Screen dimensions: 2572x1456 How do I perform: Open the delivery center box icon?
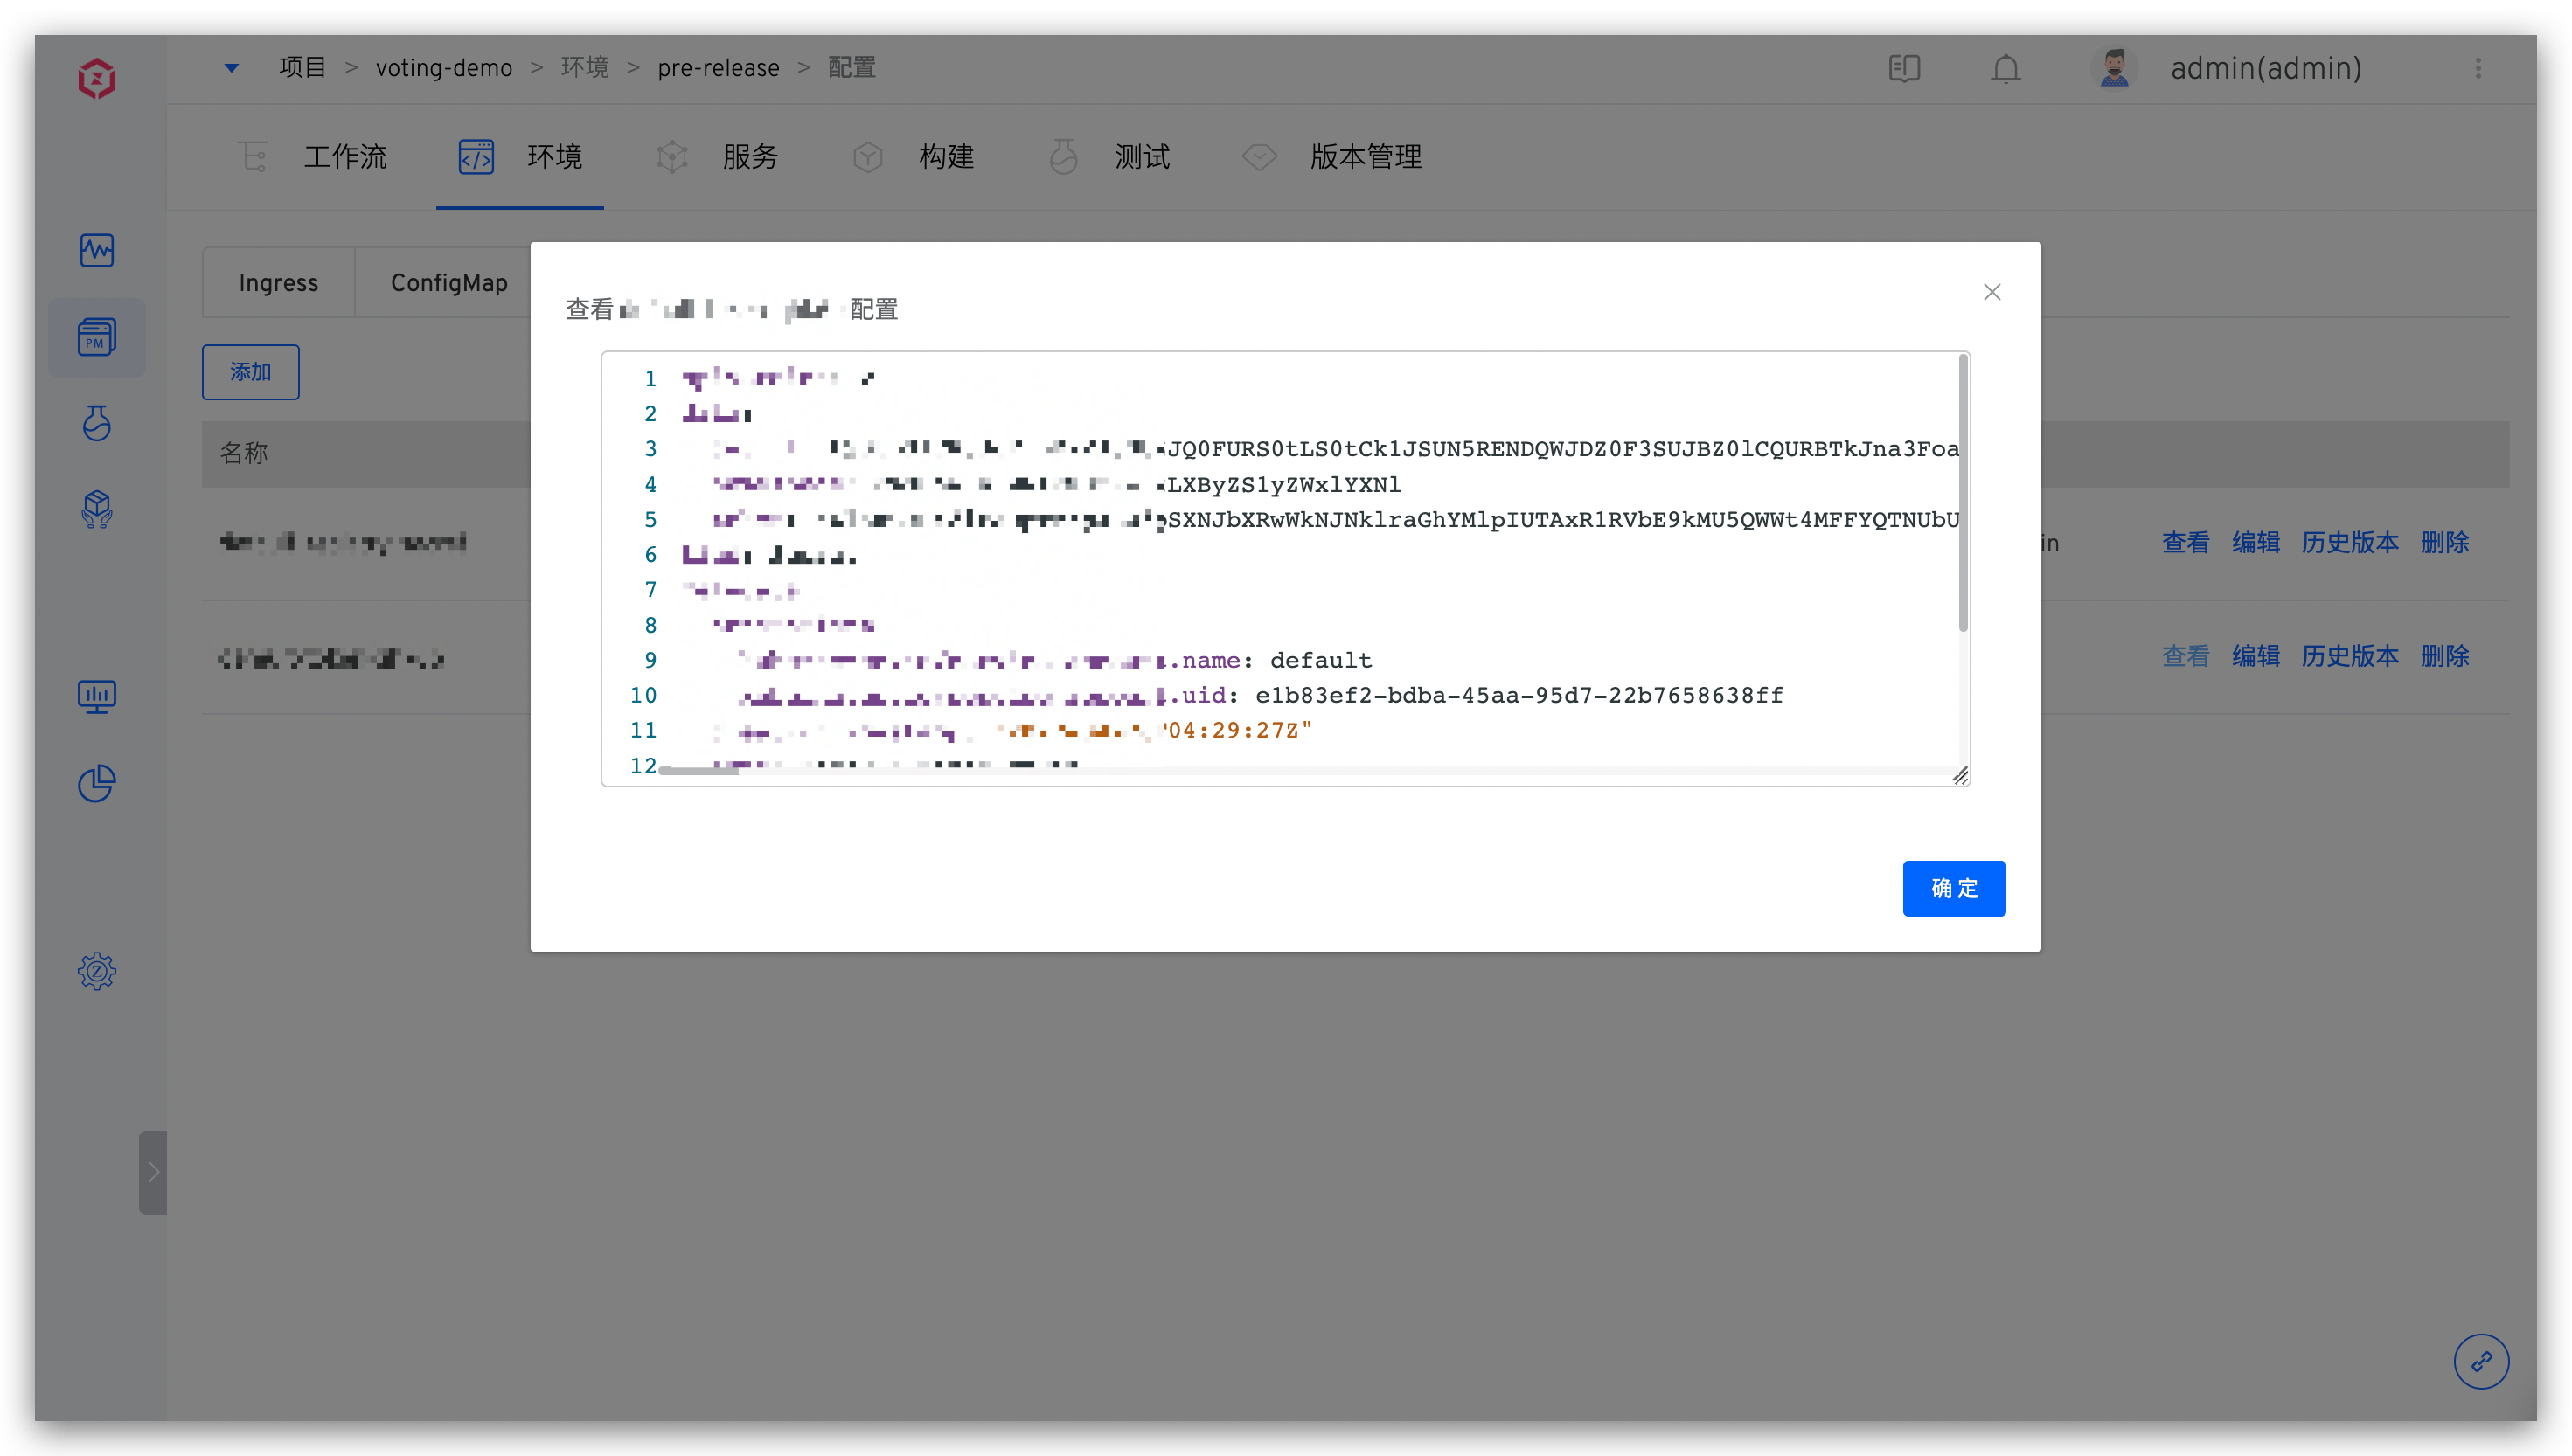97,509
